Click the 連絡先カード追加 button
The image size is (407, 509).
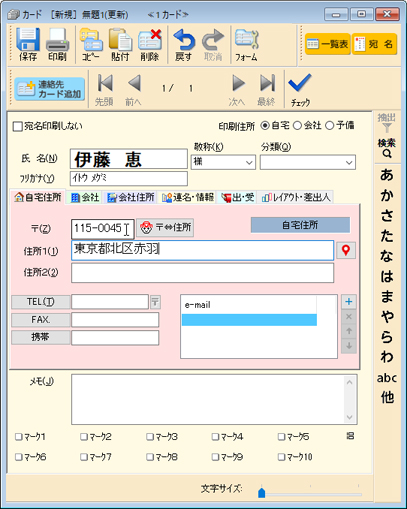[x=49, y=89]
